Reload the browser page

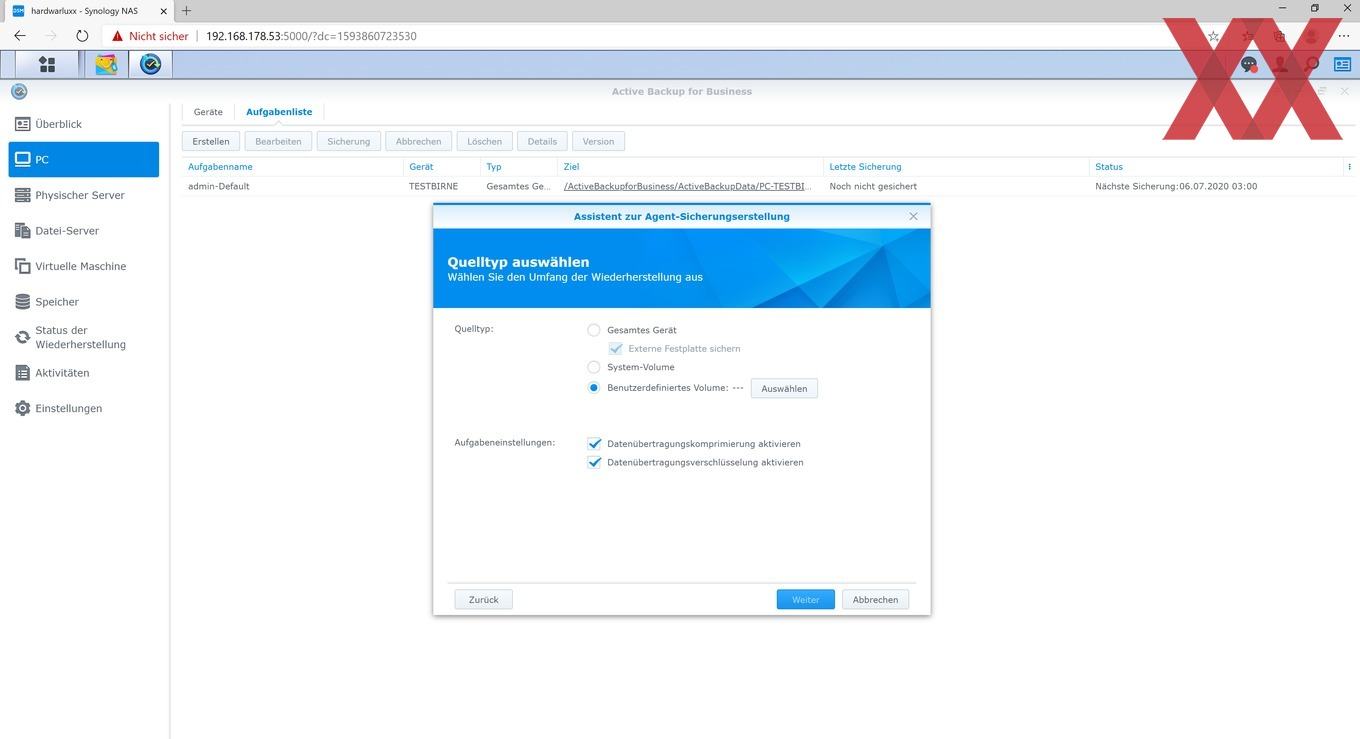[82, 36]
